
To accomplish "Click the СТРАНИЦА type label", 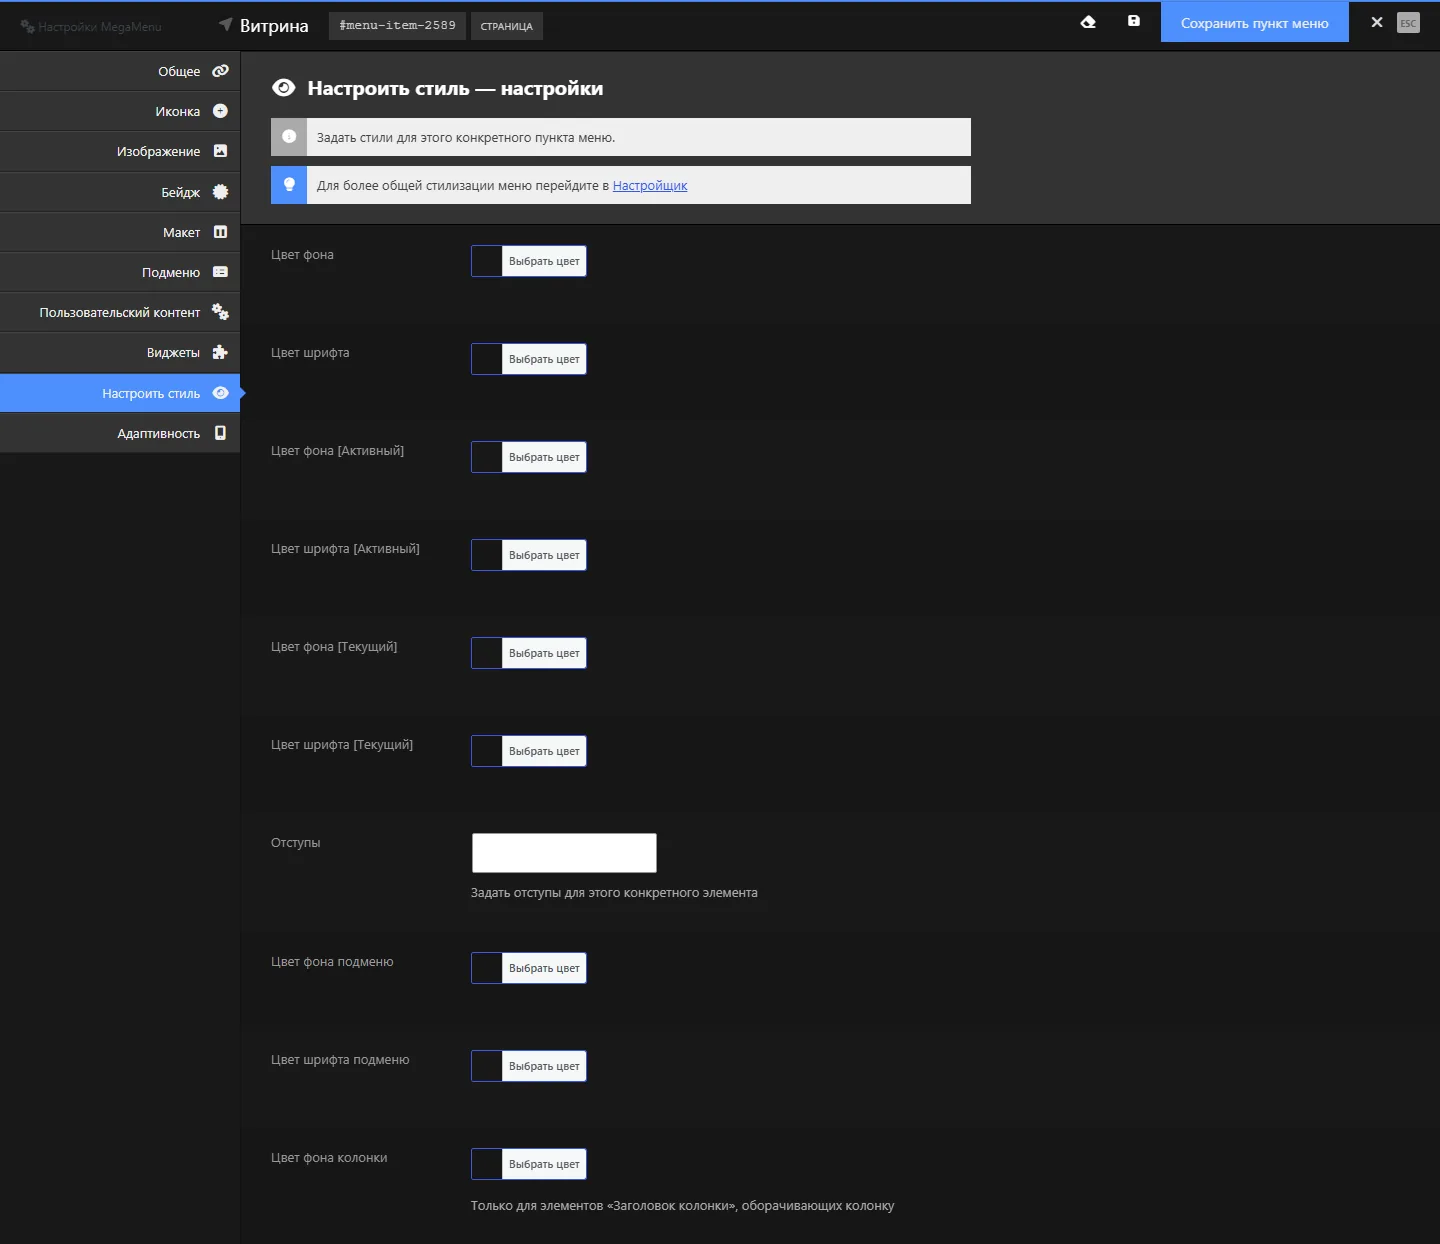I will click(506, 26).
